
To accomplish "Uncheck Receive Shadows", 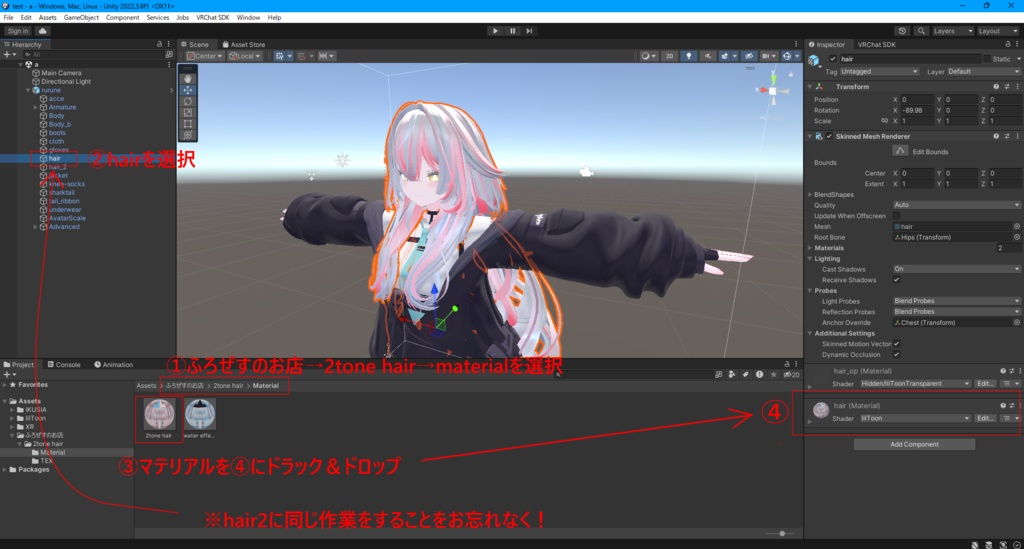I will [897, 280].
